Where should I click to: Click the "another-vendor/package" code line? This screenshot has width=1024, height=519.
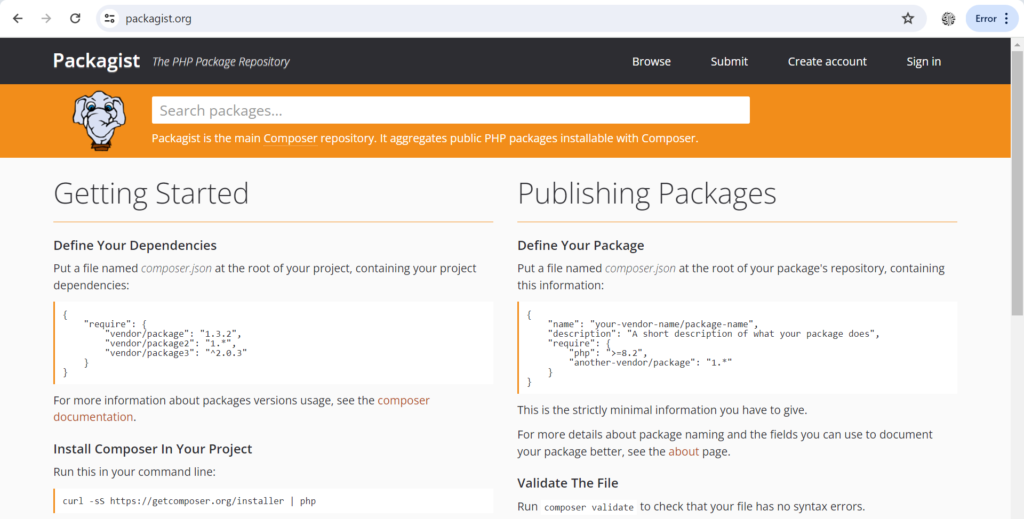coord(650,361)
